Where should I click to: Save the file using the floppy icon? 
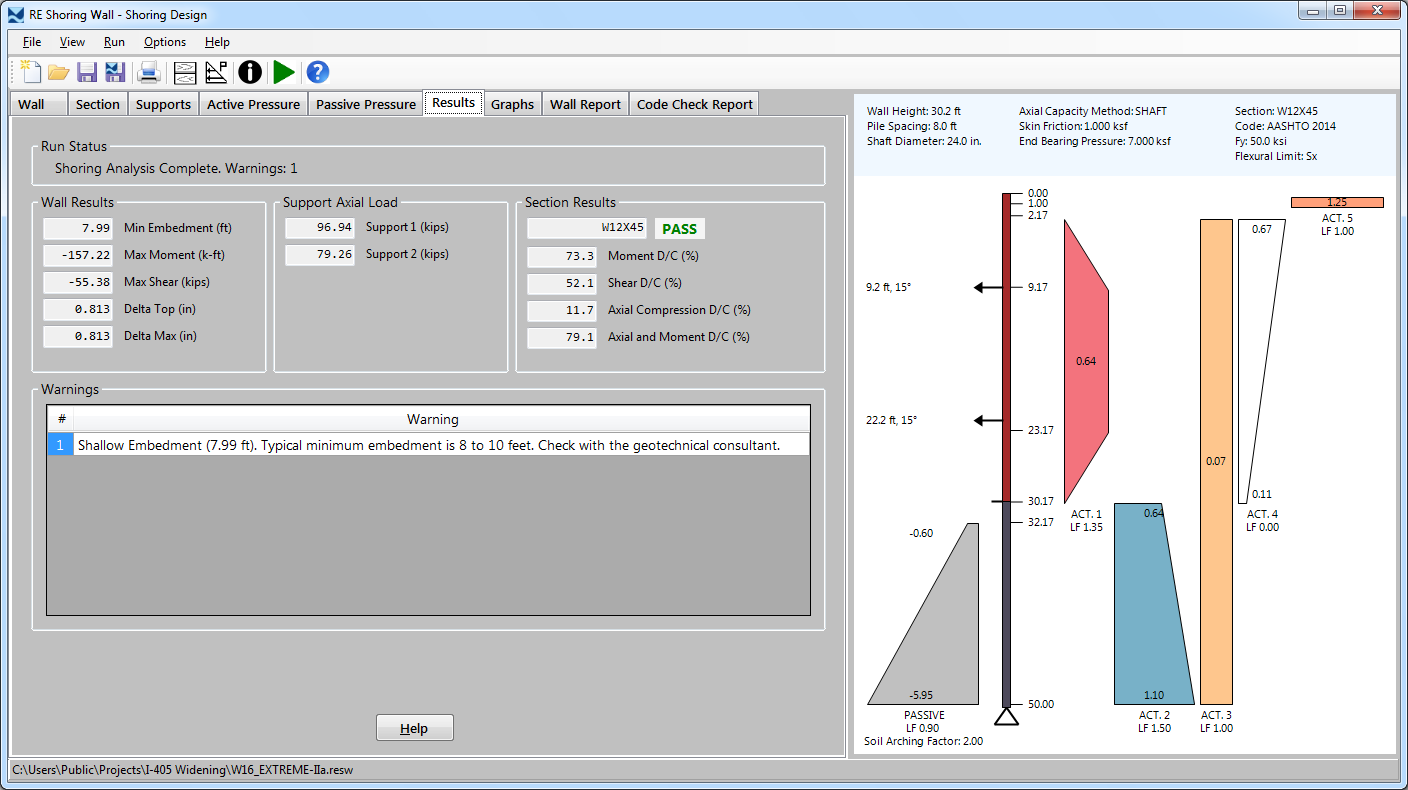pyautogui.click(x=87, y=72)
